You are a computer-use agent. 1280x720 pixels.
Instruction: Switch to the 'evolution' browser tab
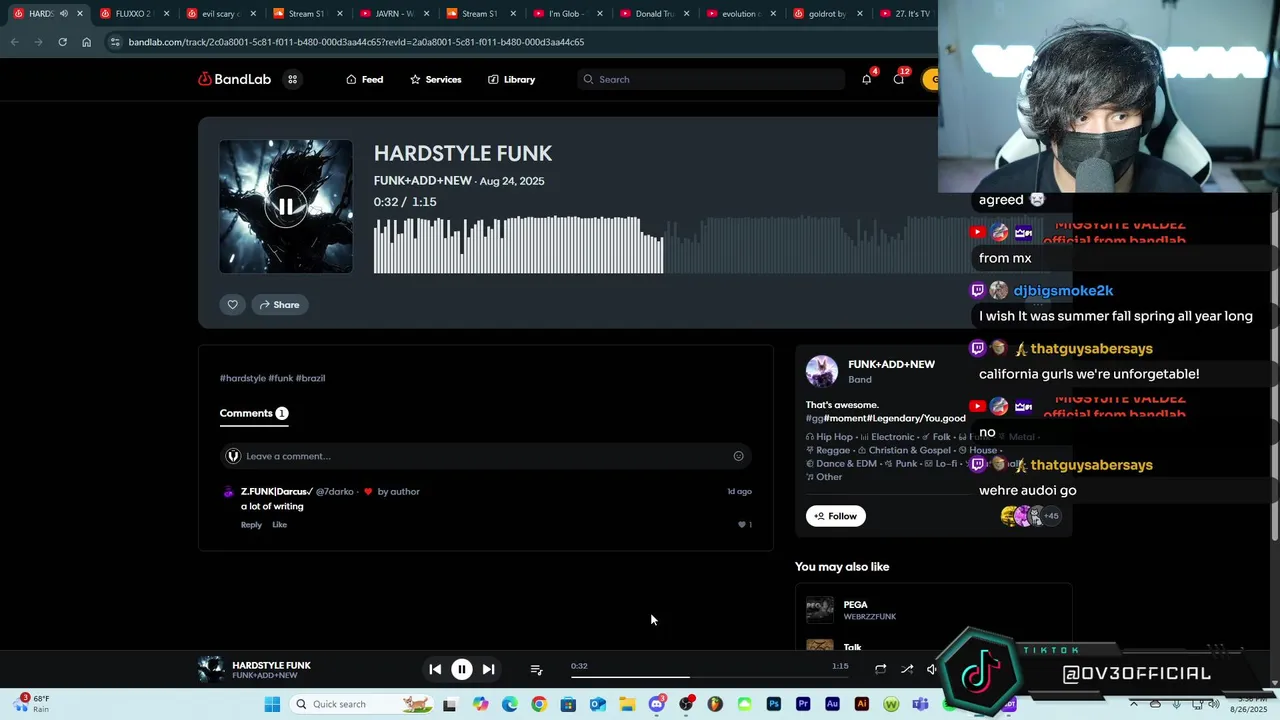(739, 14)
